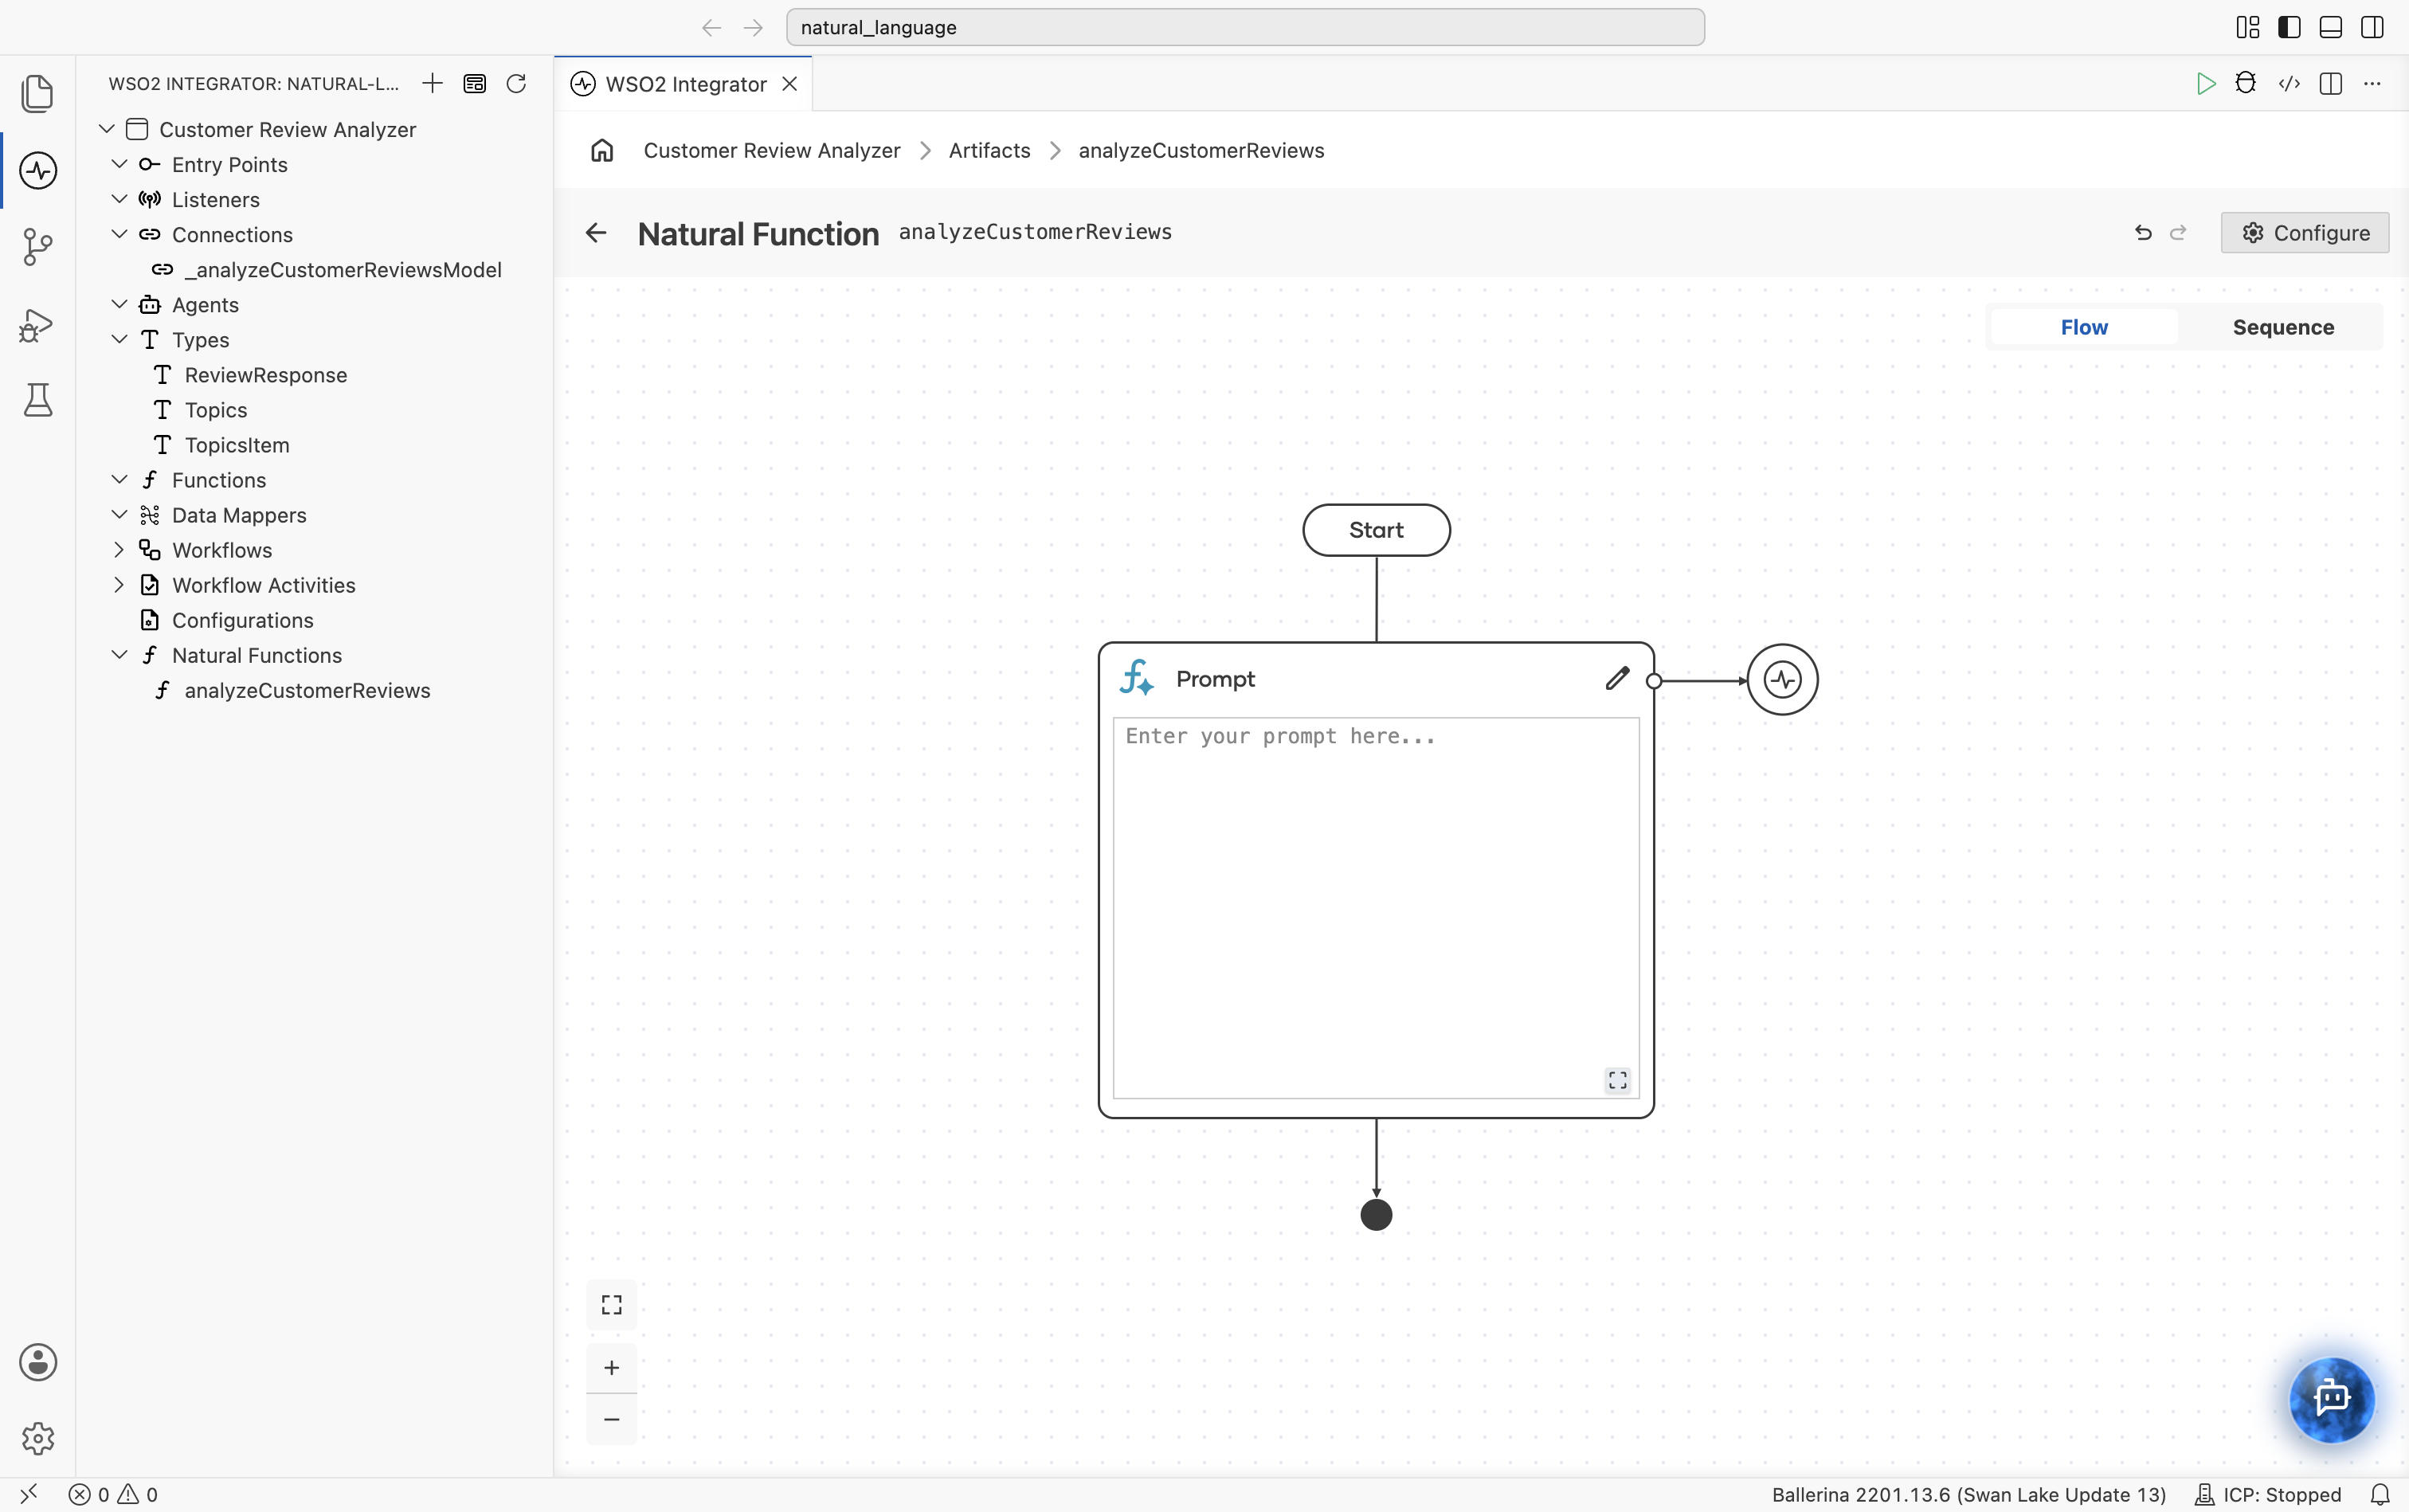Expand the Workflow Activities section
2409x1512 pixels.
point(119,585)
